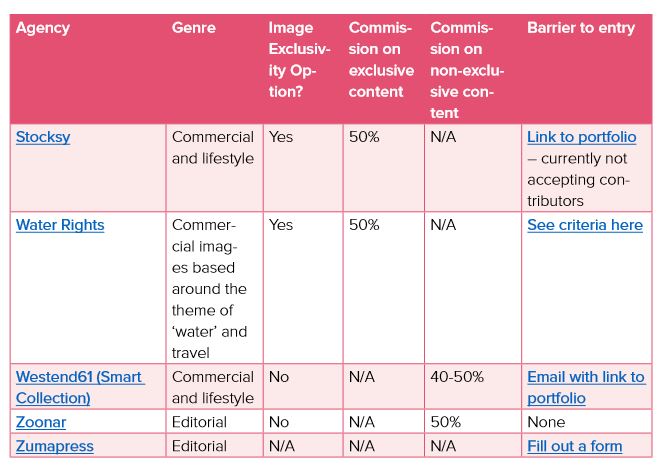Click 'Commission on non-exclusive content' header
The width and height of the screenshot is (659, 467).
(467, 71)
